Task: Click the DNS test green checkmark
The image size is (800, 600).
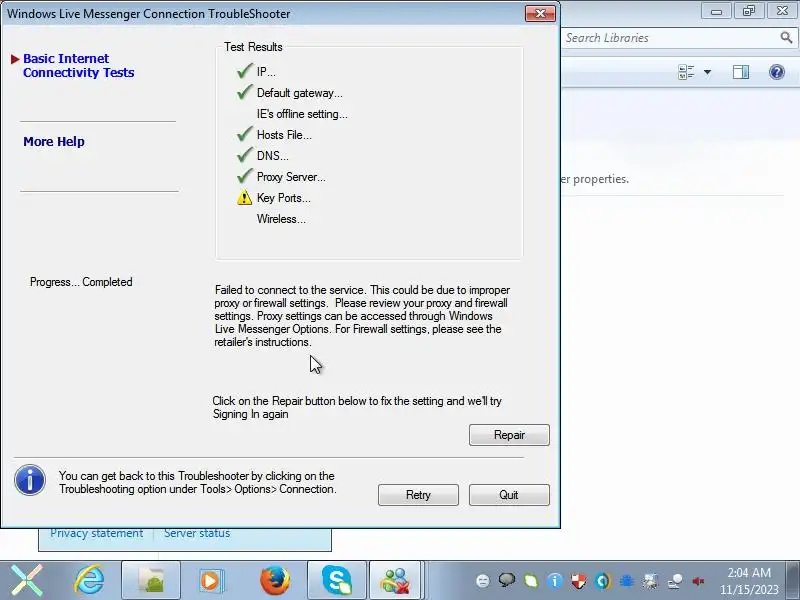Action: (x=245, y=155)
